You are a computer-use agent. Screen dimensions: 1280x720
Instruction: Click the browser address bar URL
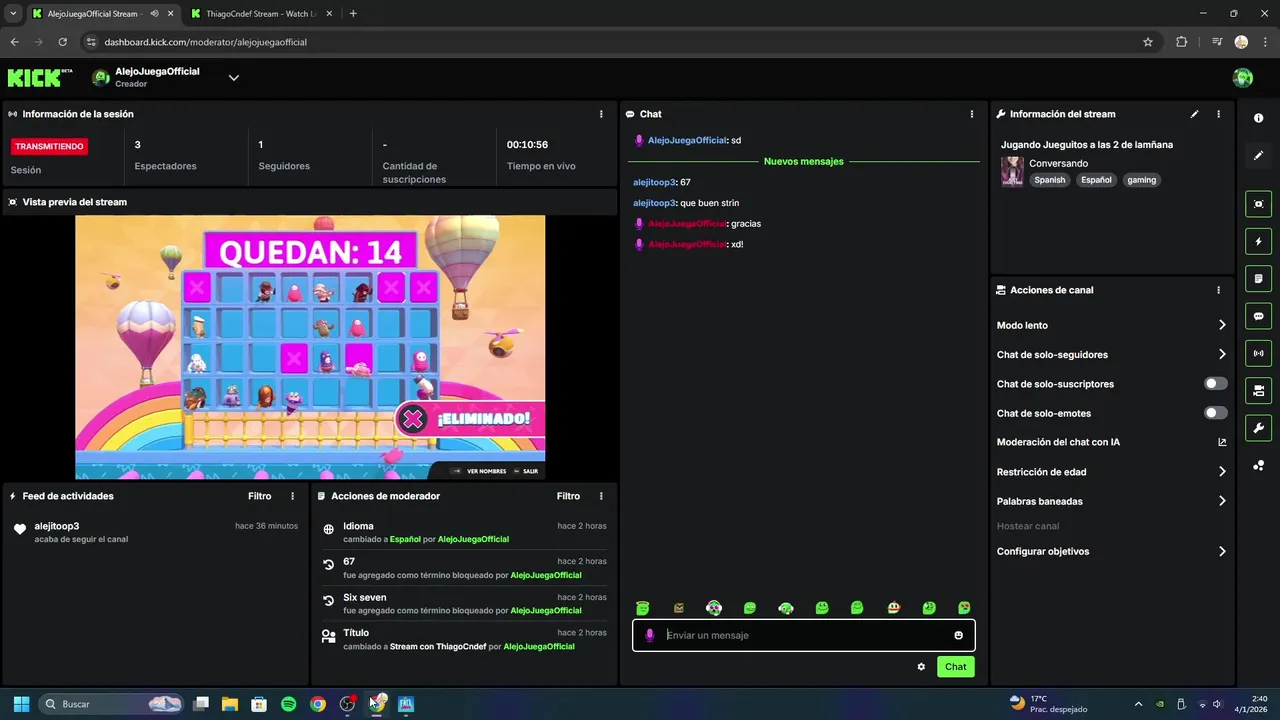point(206,42)
